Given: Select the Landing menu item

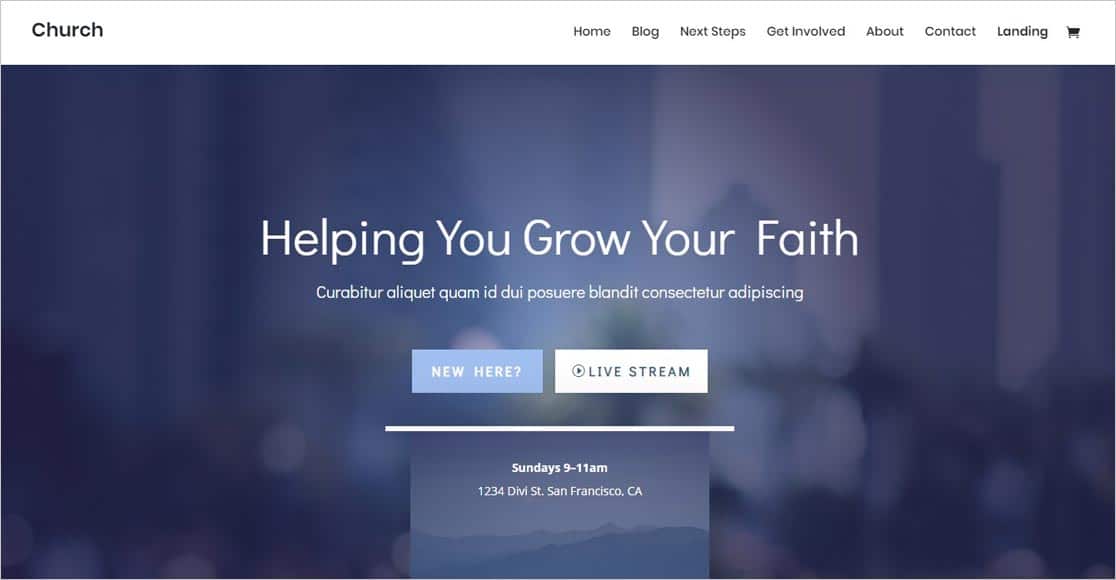Looking at the screenshot, I should point(1022,31).
